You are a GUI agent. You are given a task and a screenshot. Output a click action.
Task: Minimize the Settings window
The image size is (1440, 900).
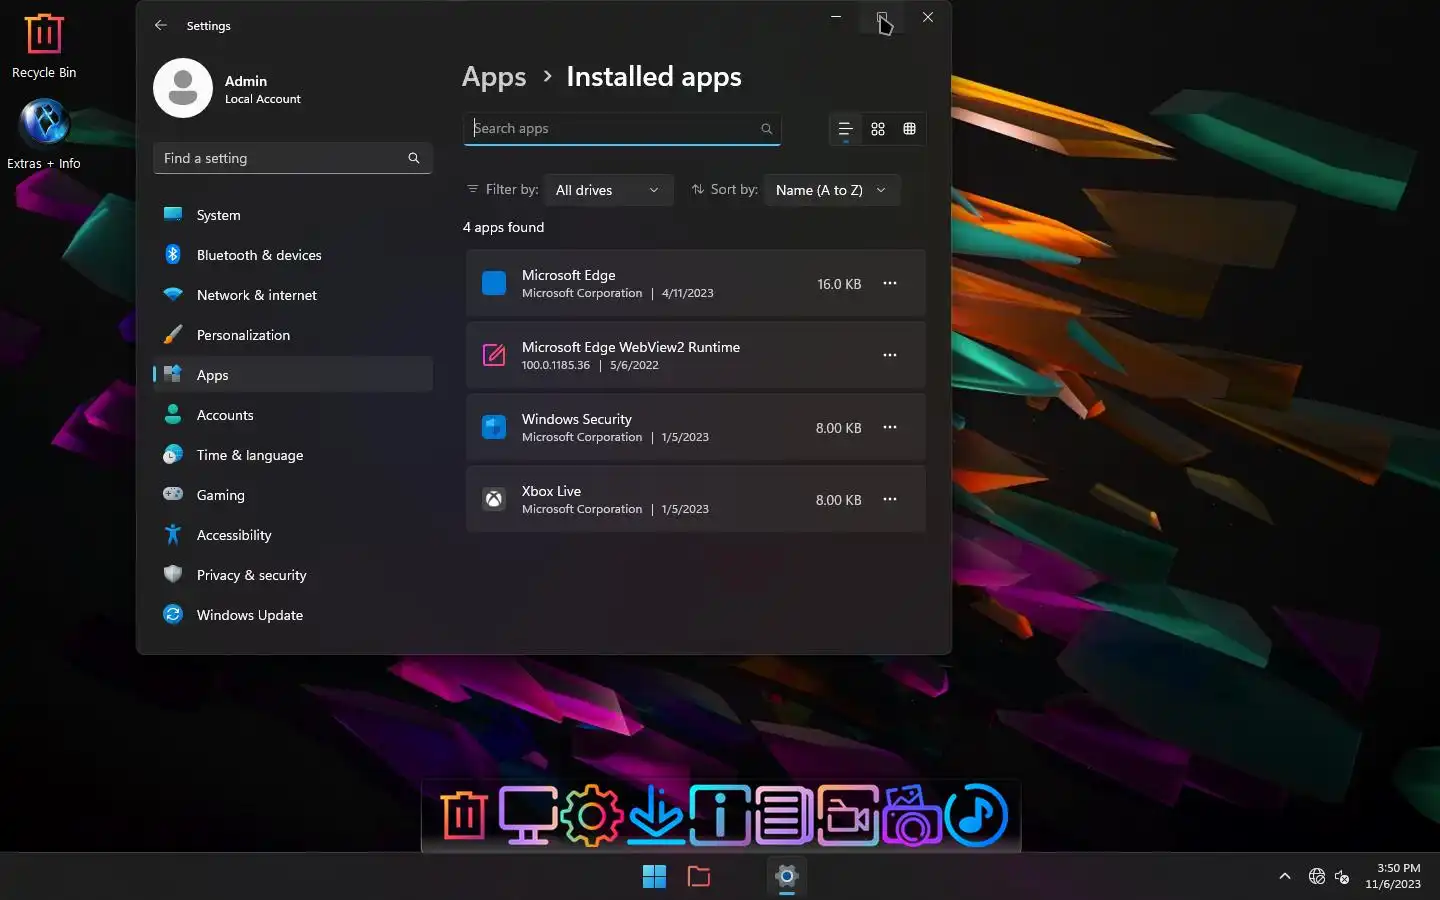836,17
